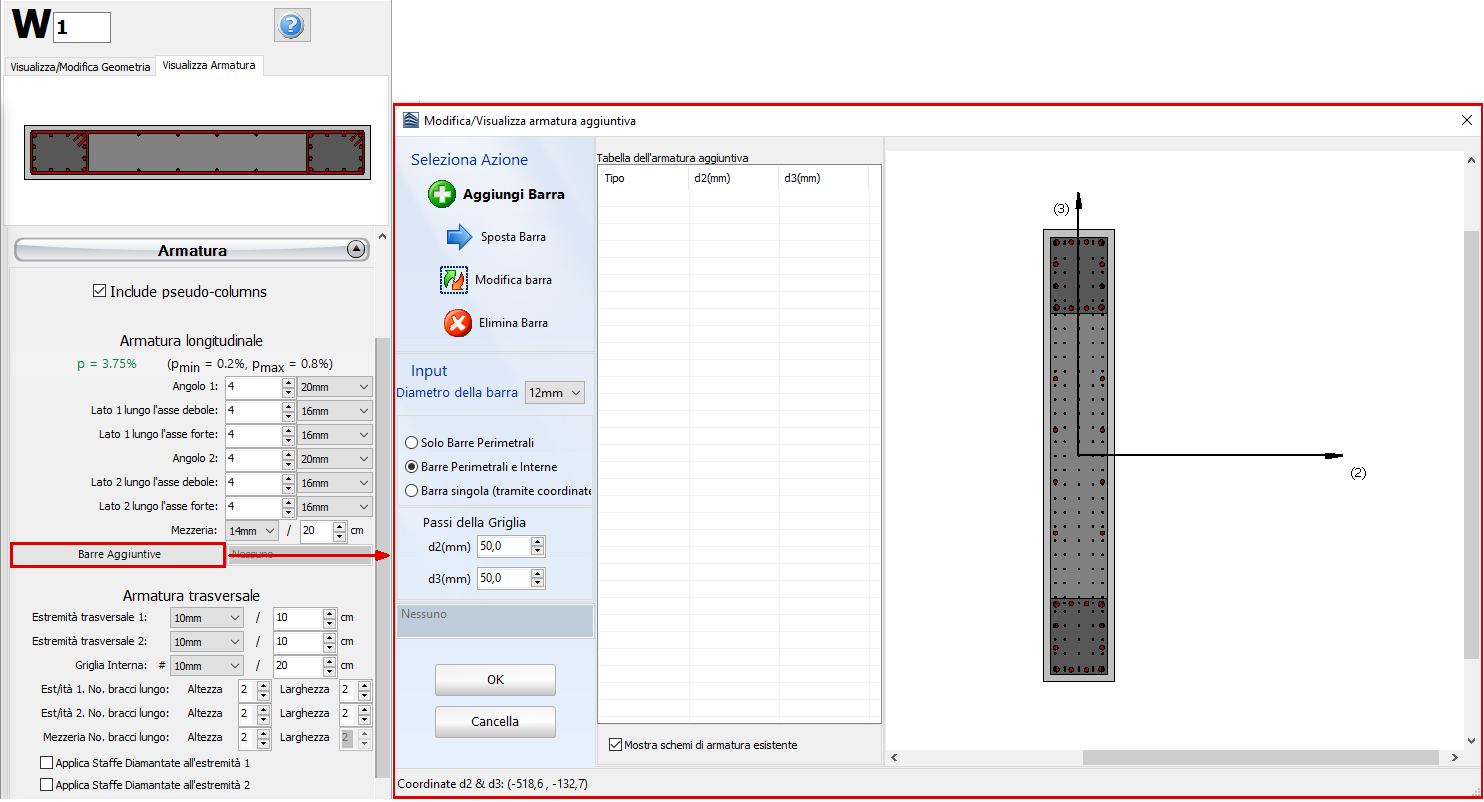Toggle Include pseudo-columns checkbox
The image size is (1484, 802).
pyautogui.click(x=99, y=292)
